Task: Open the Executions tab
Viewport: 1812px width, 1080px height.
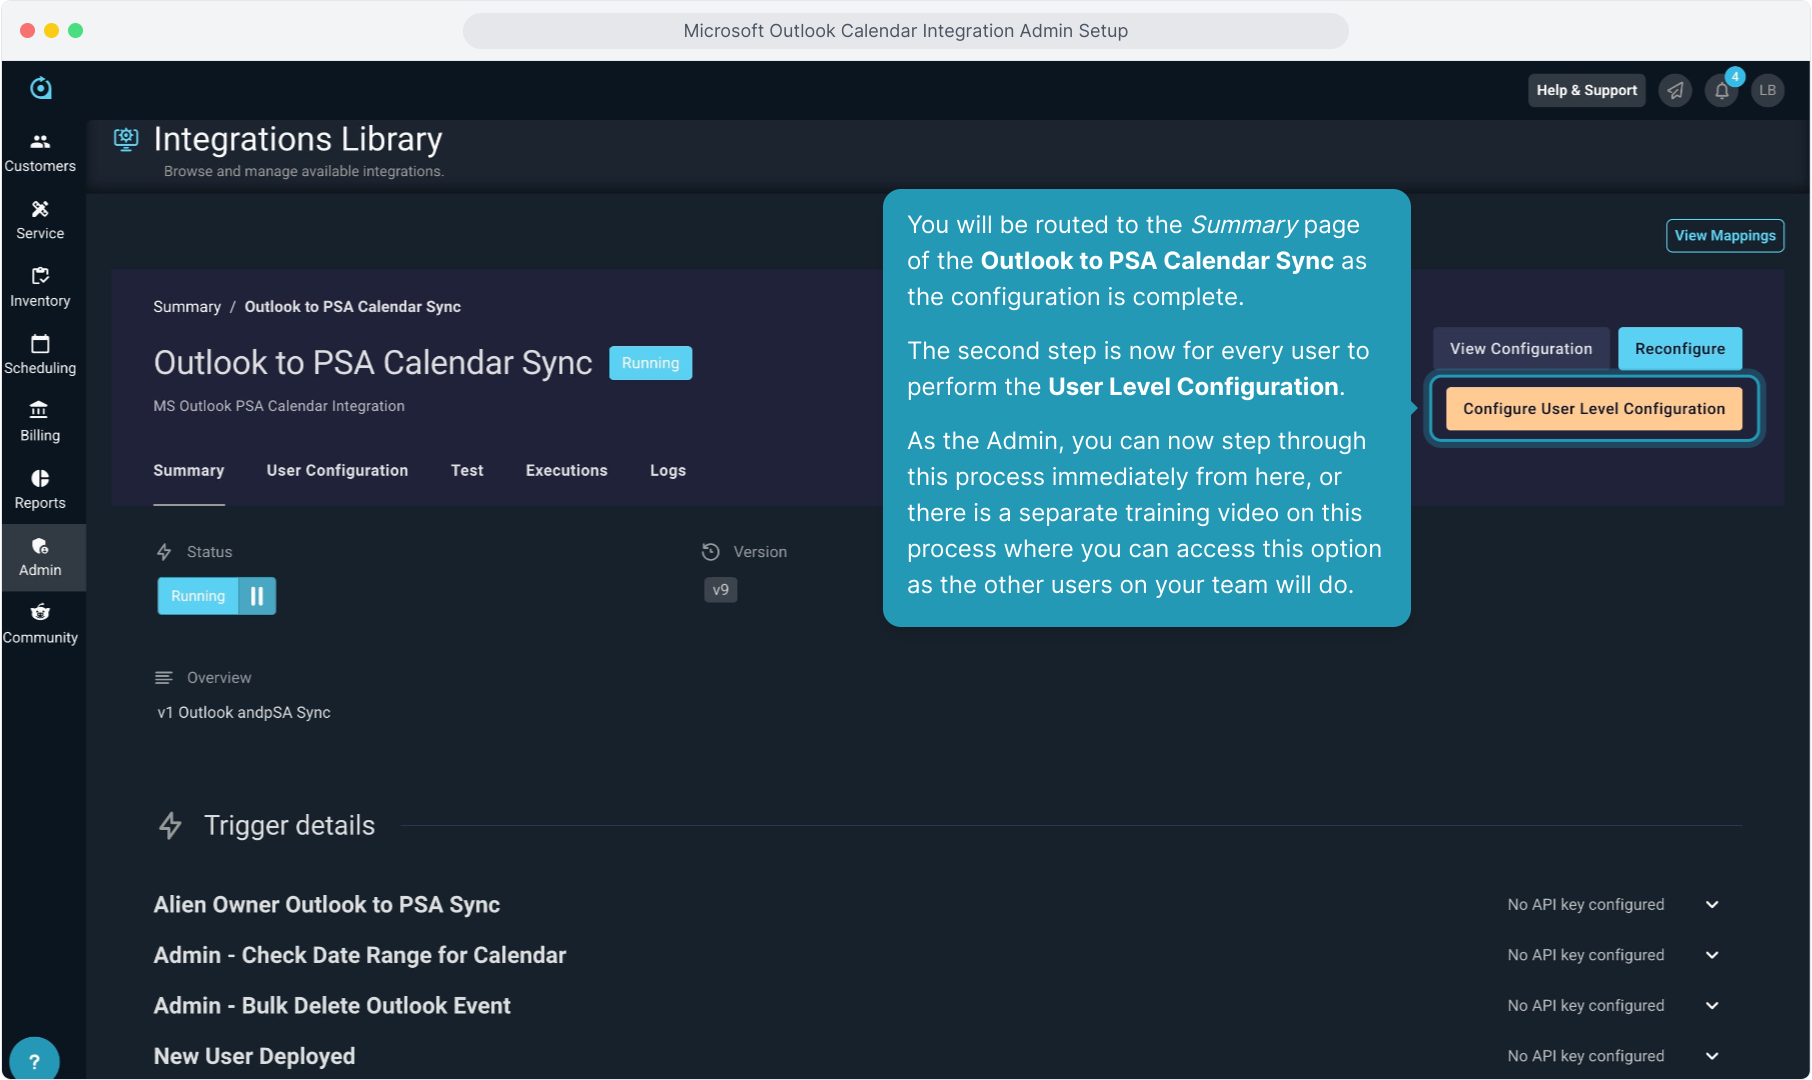Action: point(567,471)
